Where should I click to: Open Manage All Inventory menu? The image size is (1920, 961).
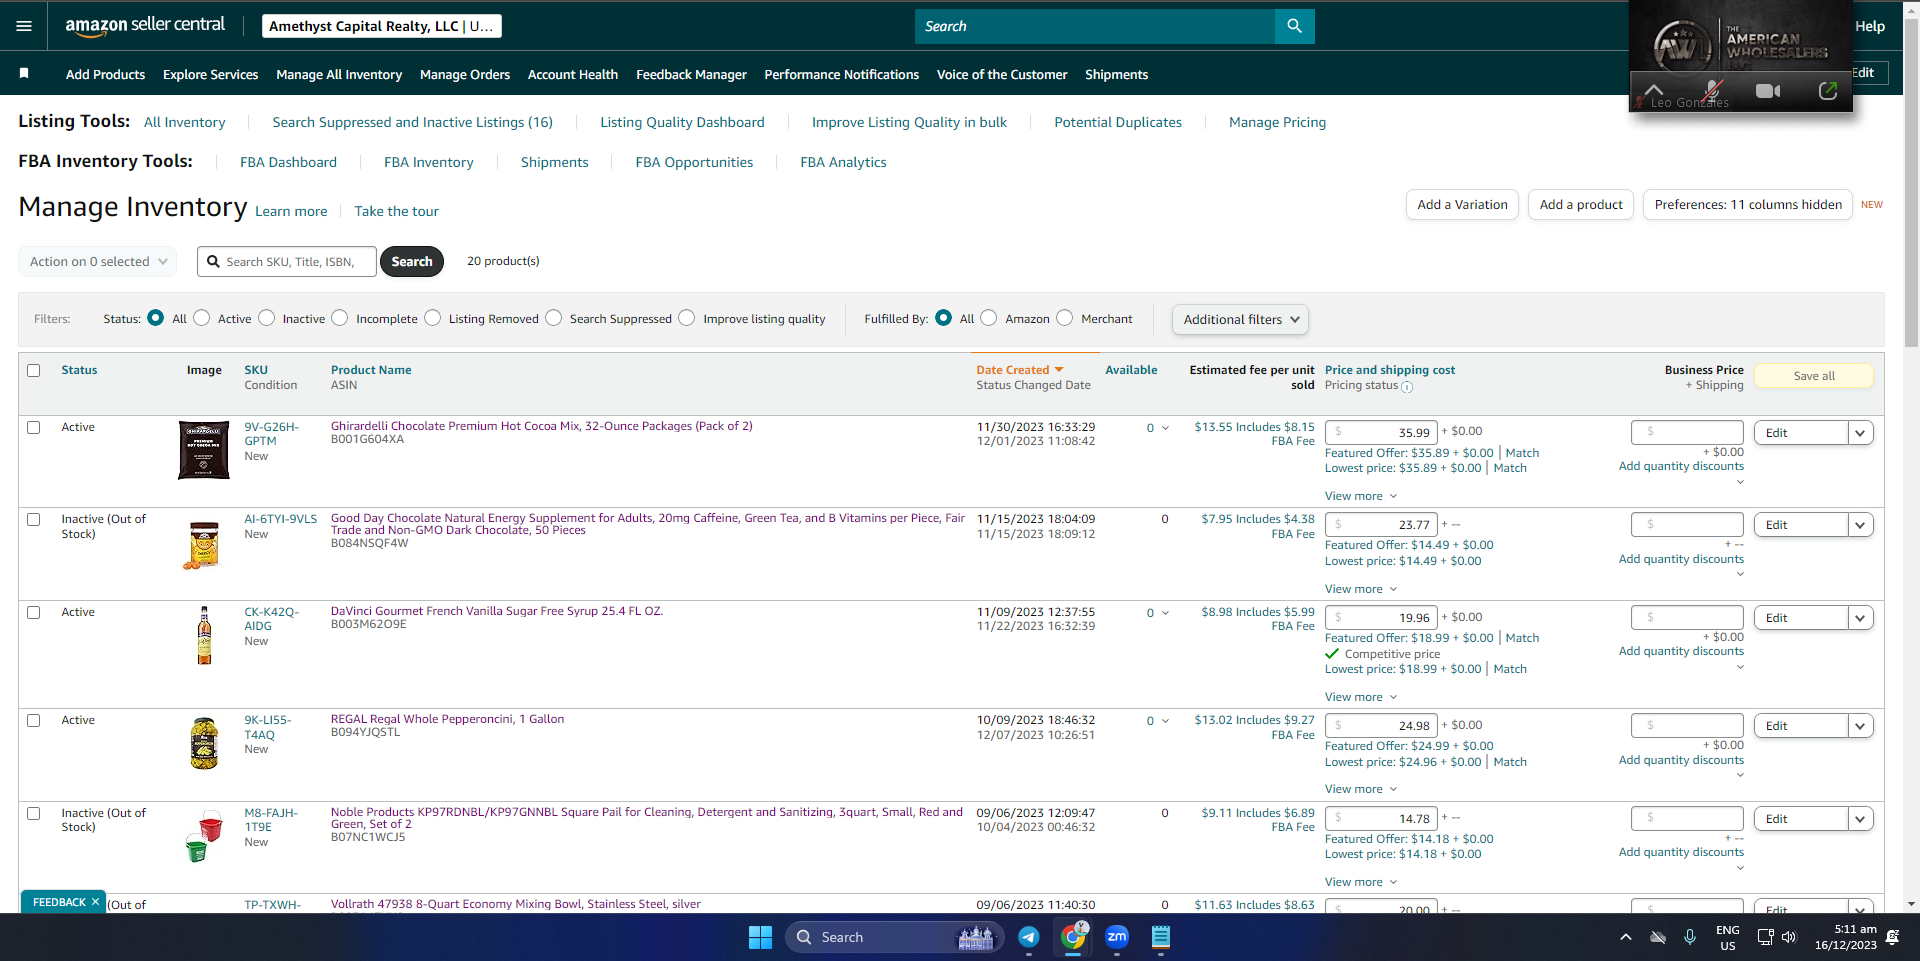pyautogui.click(x=339, y=74)
